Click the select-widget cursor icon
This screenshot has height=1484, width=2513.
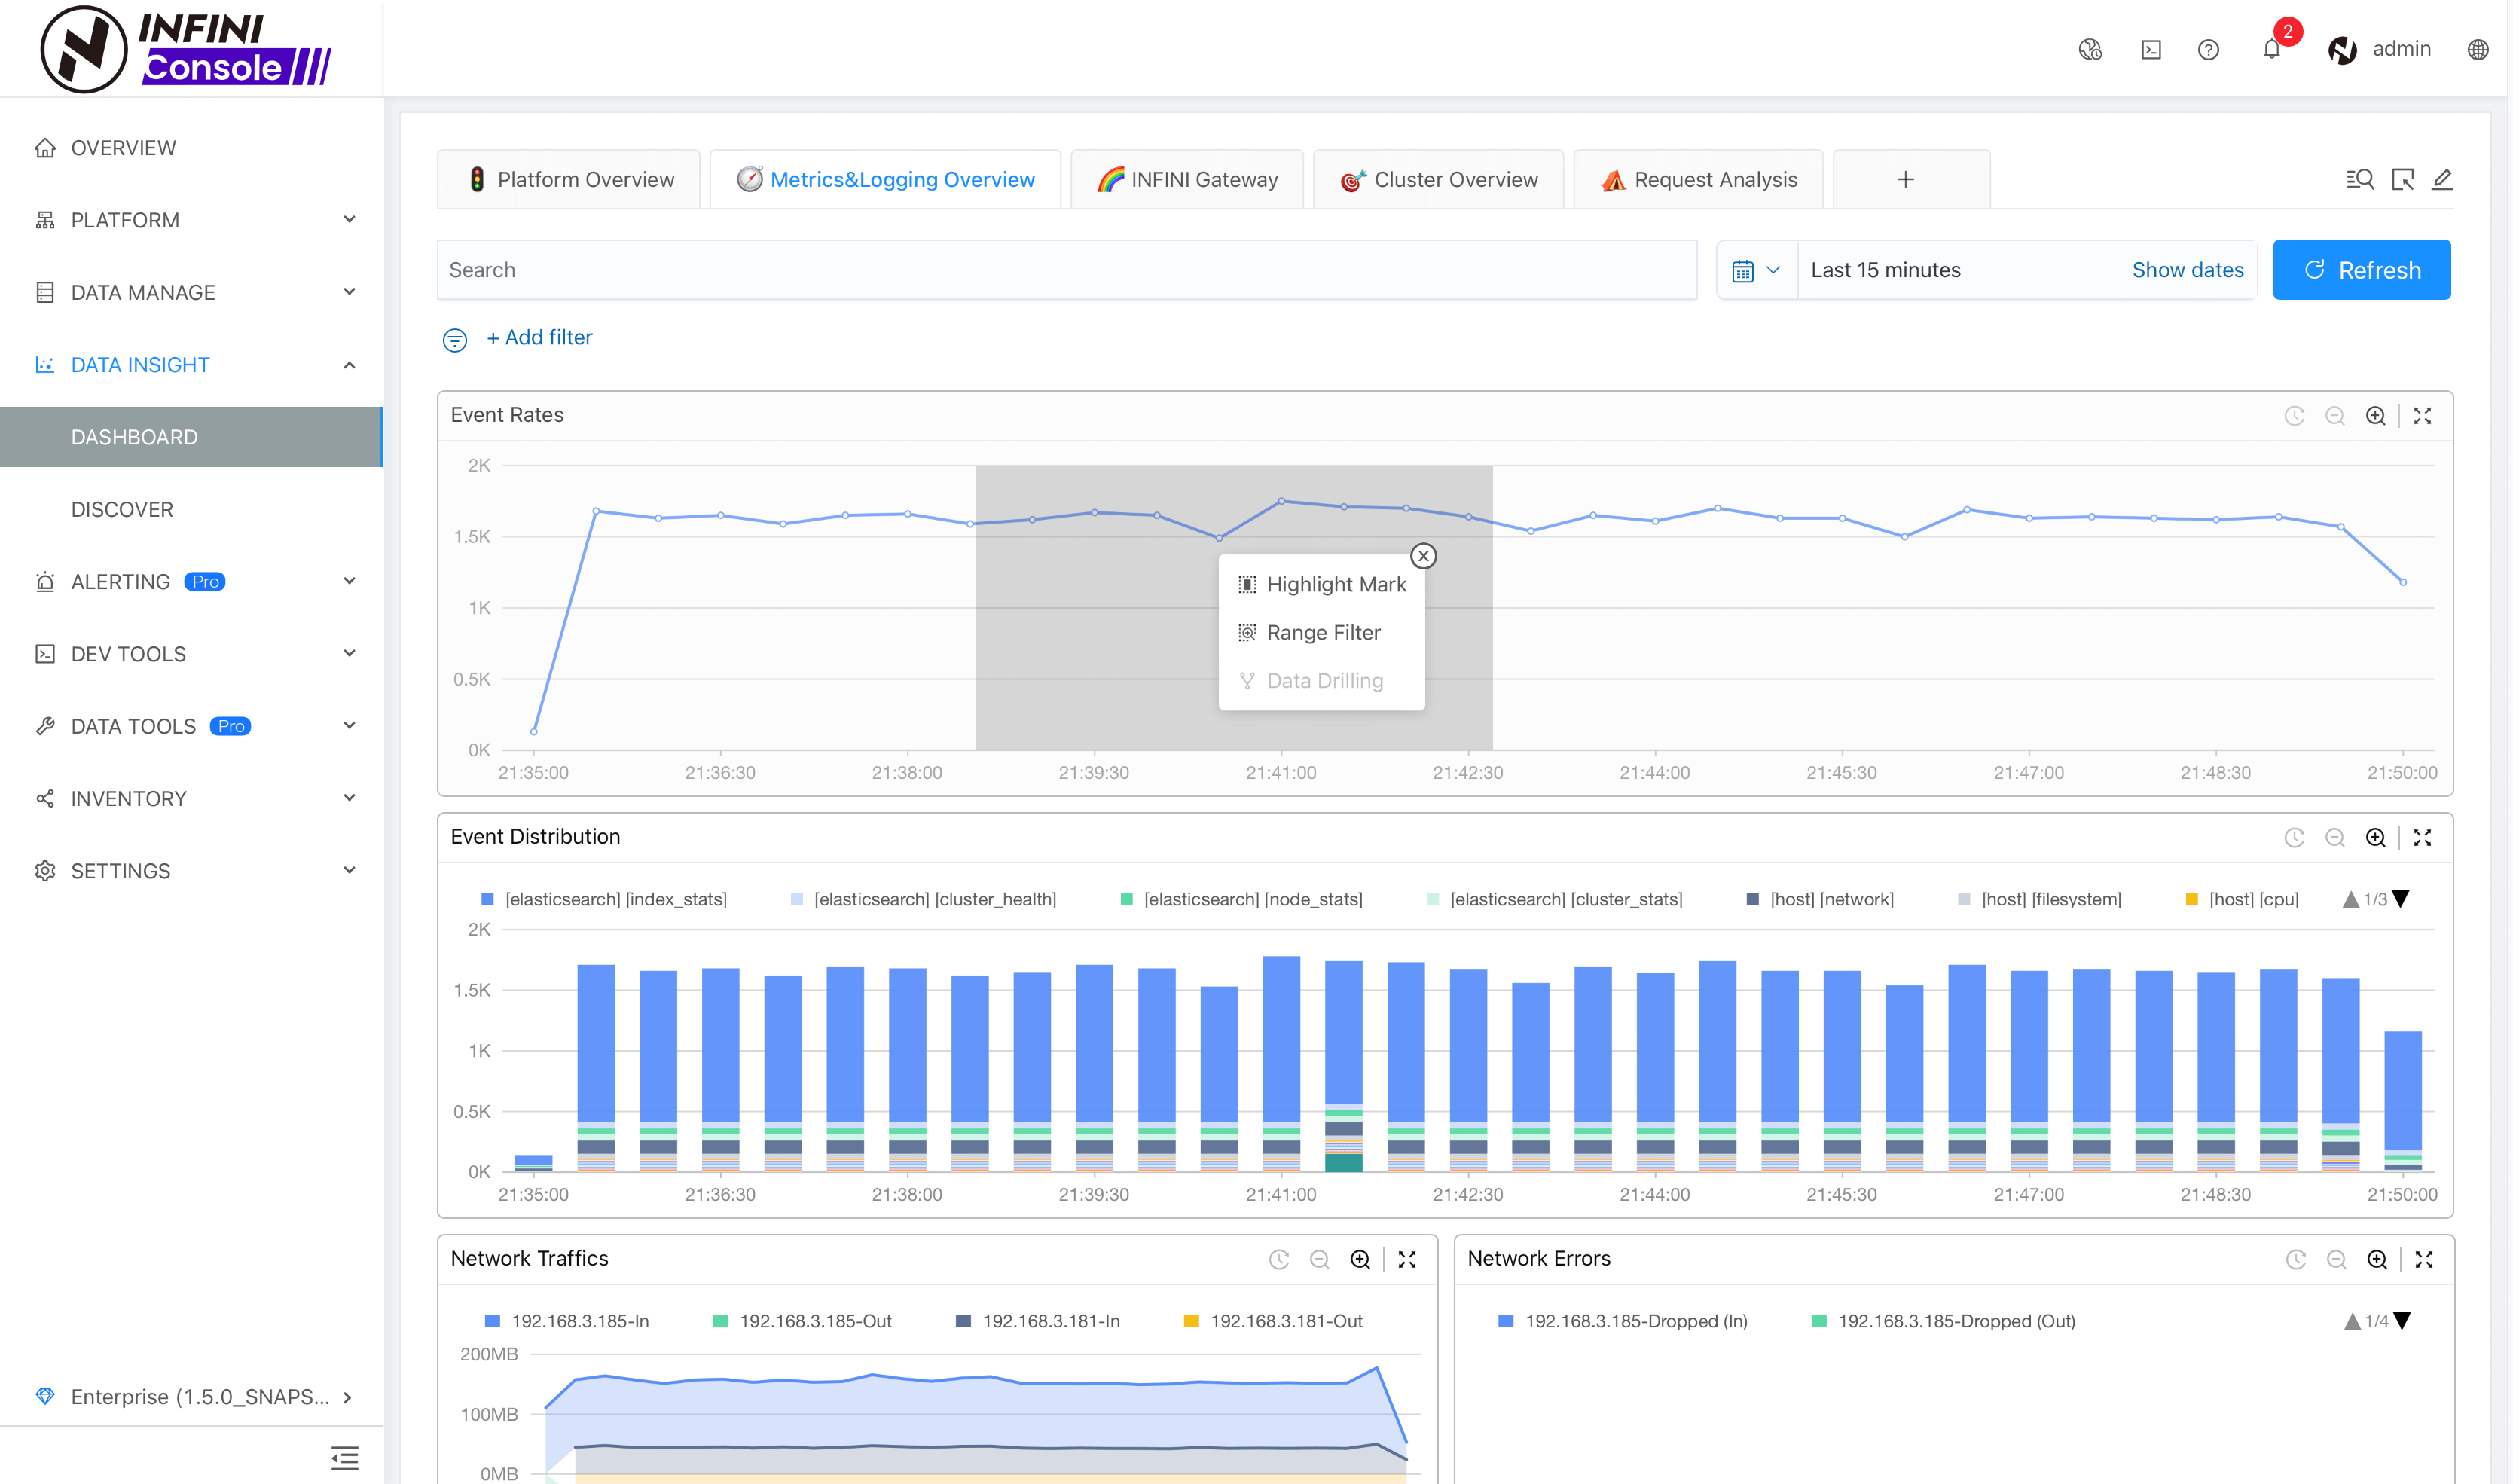(2403, 179)
